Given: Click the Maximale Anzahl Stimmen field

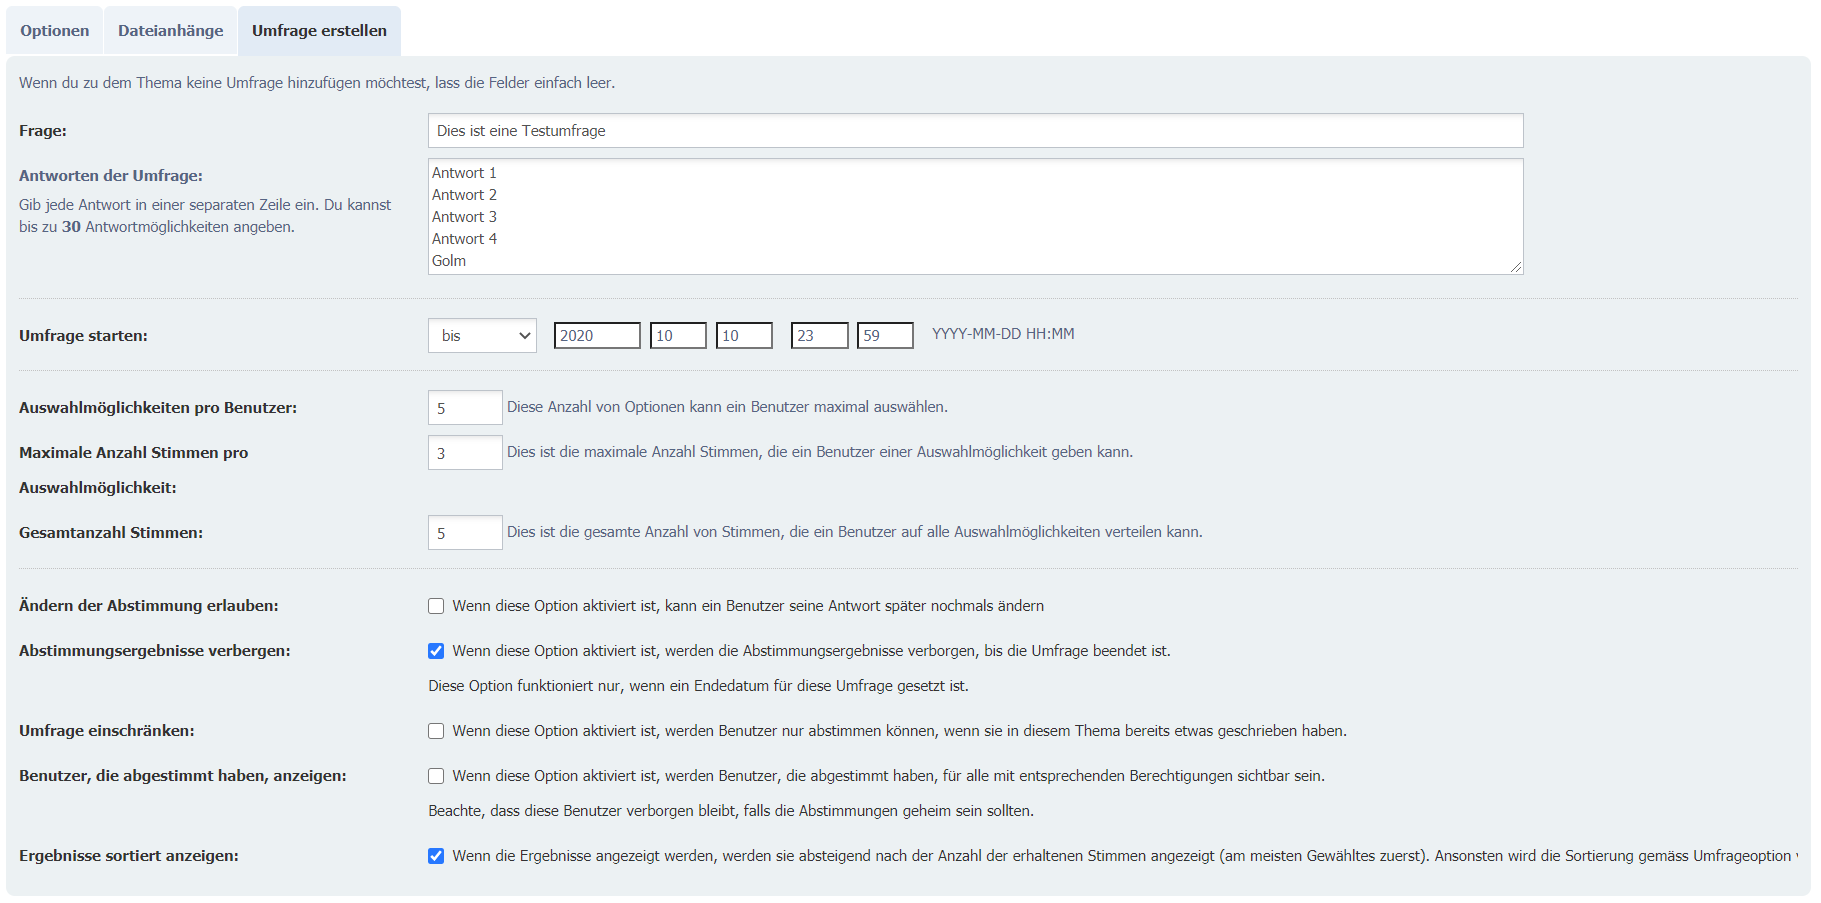Looking at the screenshot, I should click(465, 453).
